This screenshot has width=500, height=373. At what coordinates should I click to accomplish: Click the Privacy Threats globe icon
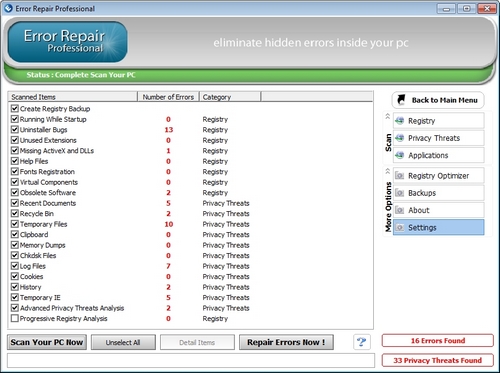(x=399, y=138)
